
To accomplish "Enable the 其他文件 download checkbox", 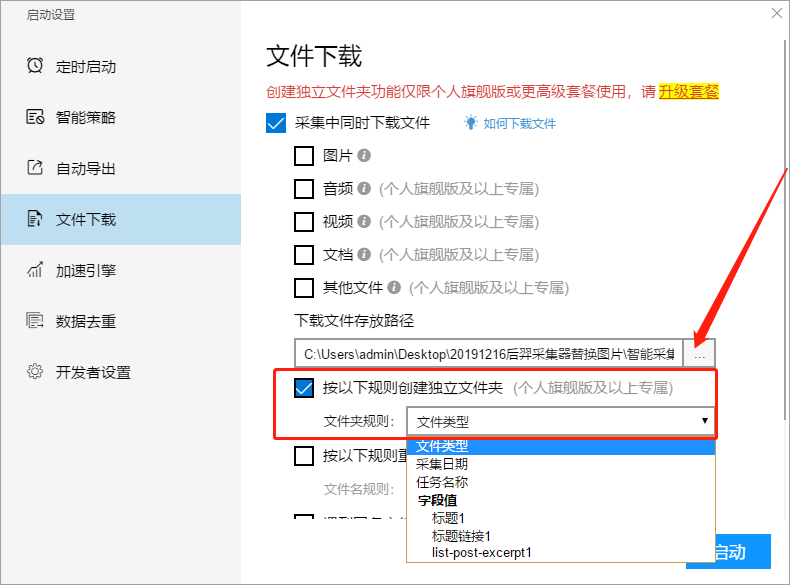I will click(x=304, y=288).
